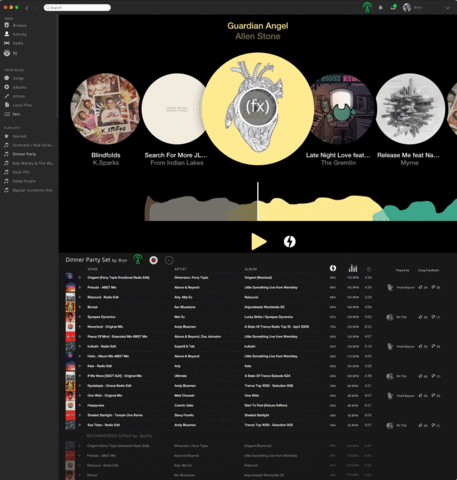Open Gramatik / Red Socks playlist
The width and height of the screenshot is (457, 480).
[33, 145]
